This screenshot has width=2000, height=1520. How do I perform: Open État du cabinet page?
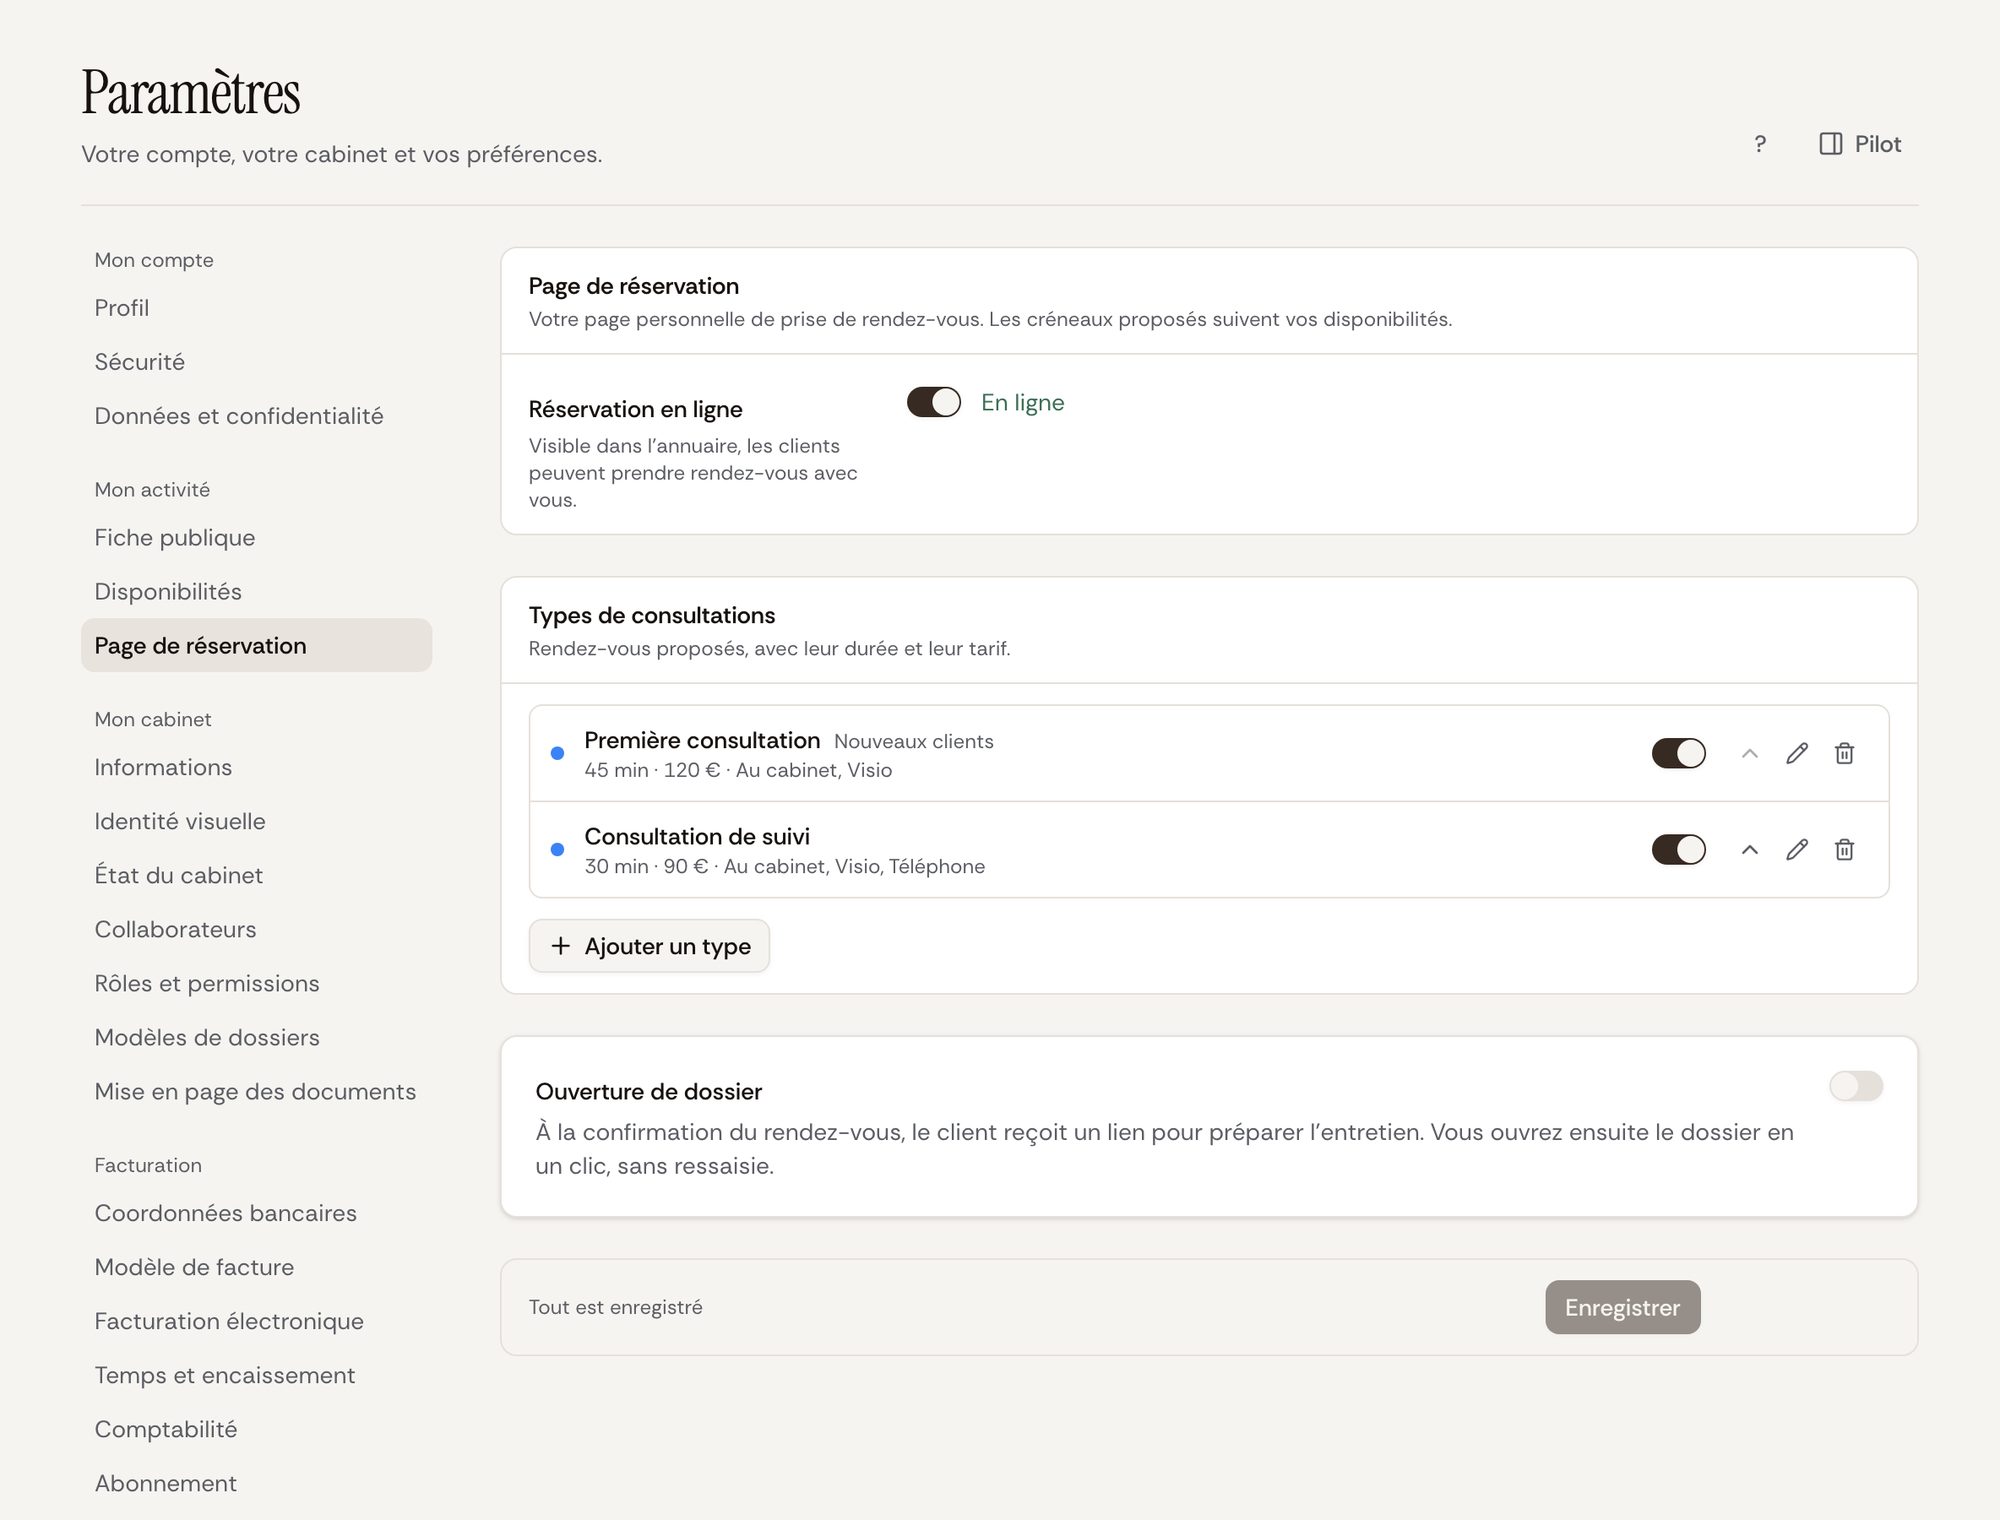(x=257, y=876)
